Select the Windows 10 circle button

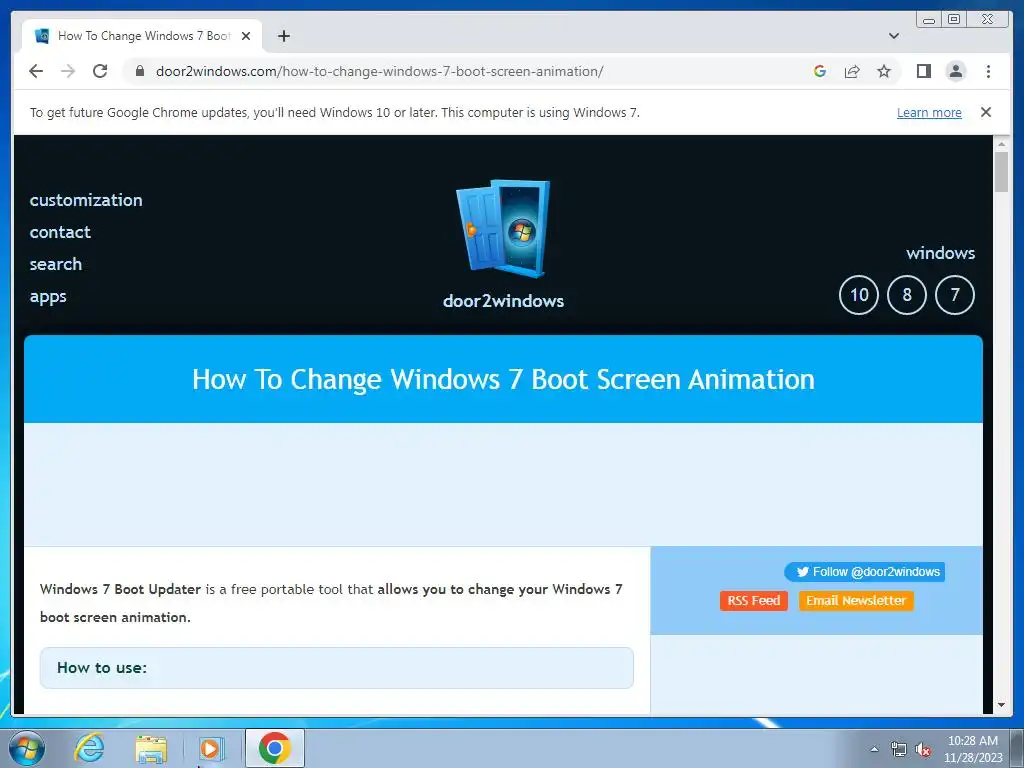click(859, 295)
